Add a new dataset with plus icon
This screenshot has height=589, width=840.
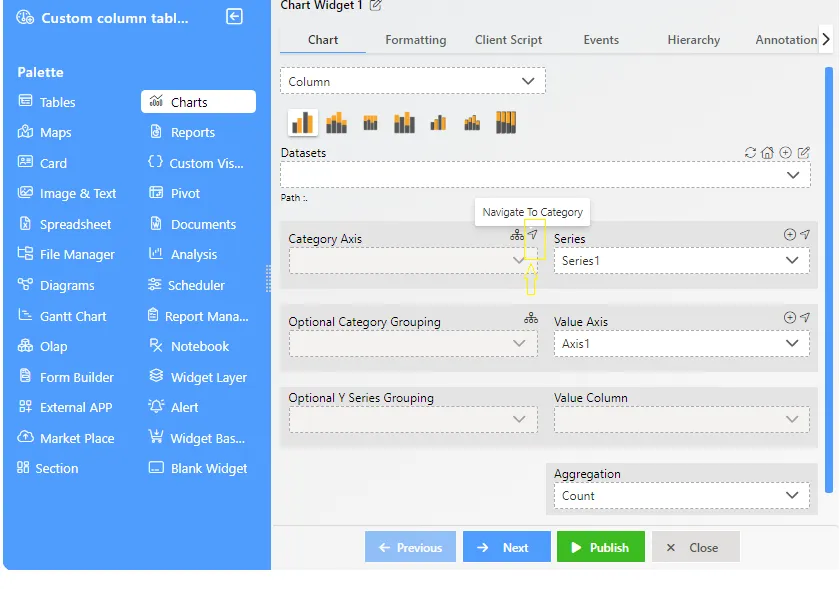[x=785, y=153]
